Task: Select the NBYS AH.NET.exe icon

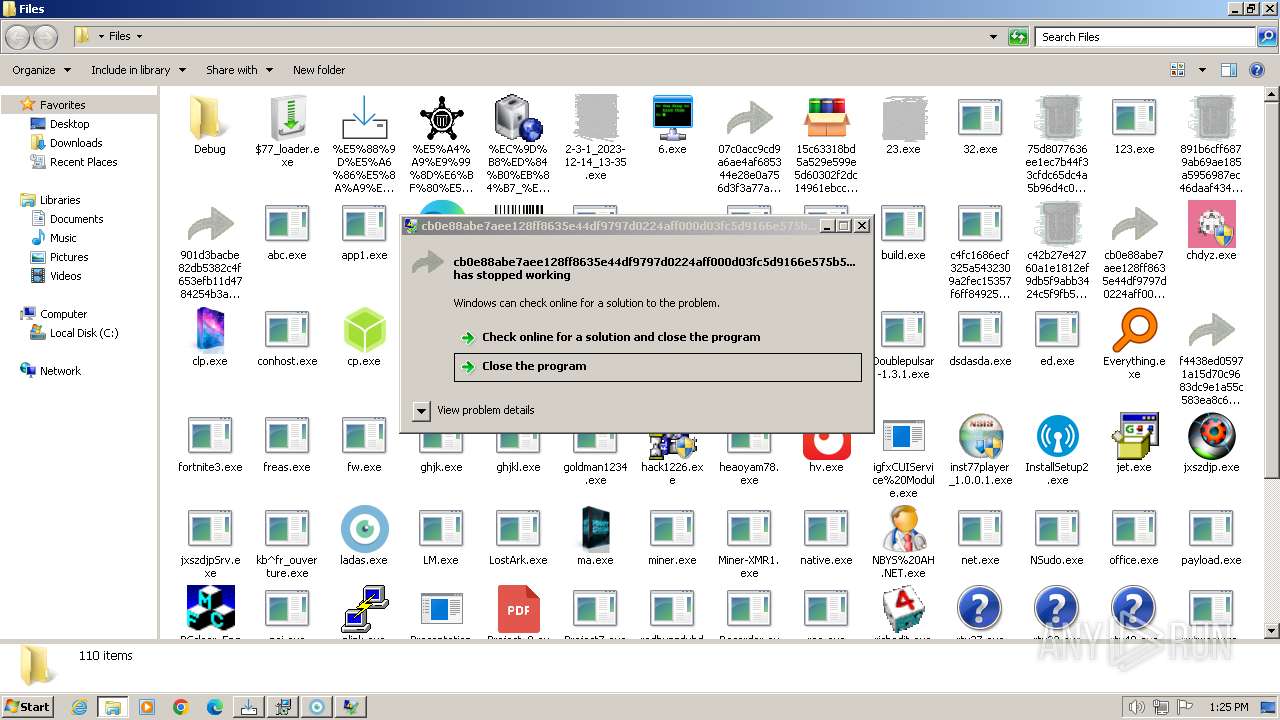Action: click(x=903, y=529)
